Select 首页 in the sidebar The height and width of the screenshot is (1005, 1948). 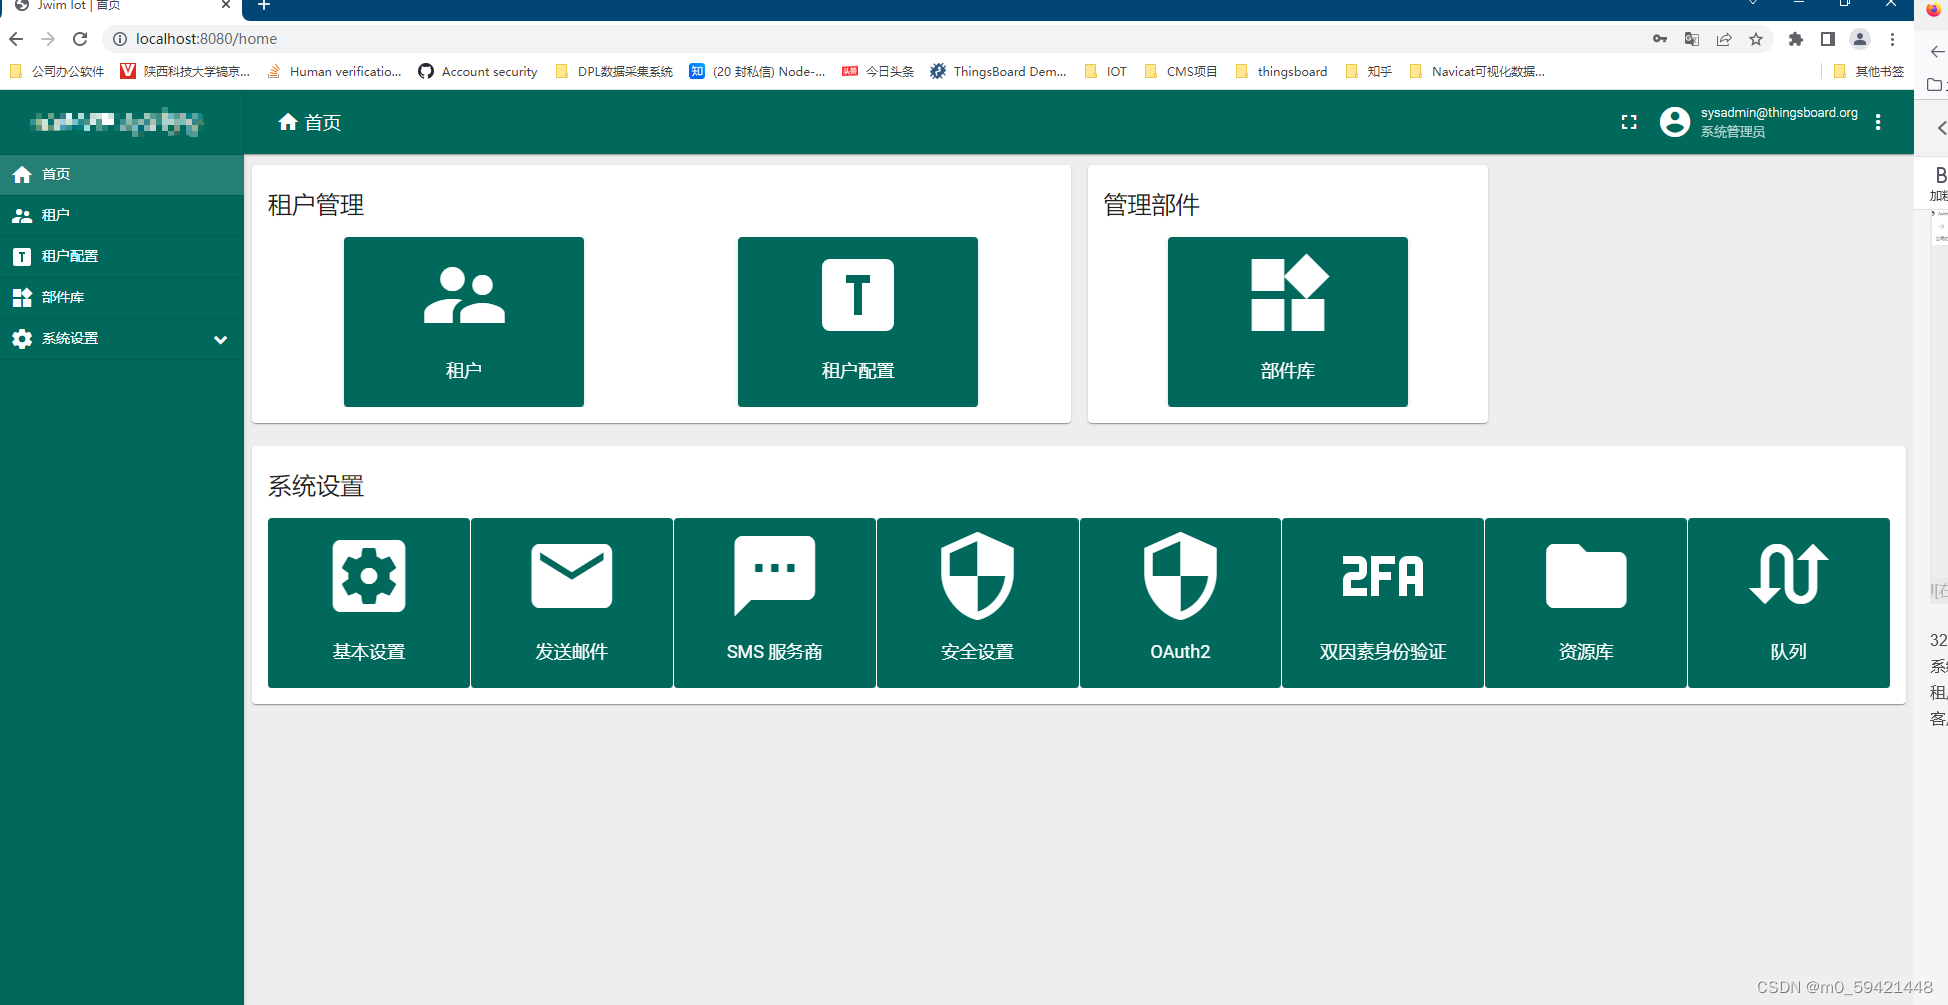point(122,174)
